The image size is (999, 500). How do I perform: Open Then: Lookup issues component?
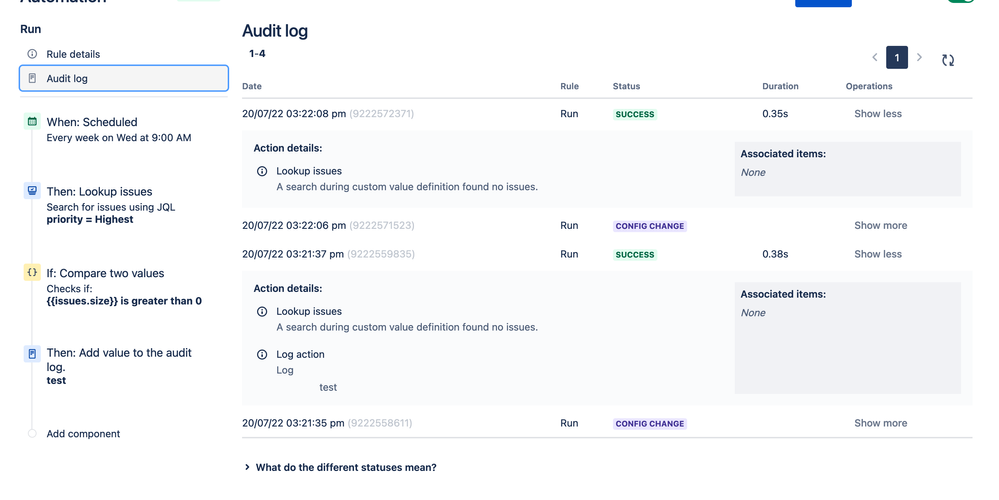tap(111, 205)
